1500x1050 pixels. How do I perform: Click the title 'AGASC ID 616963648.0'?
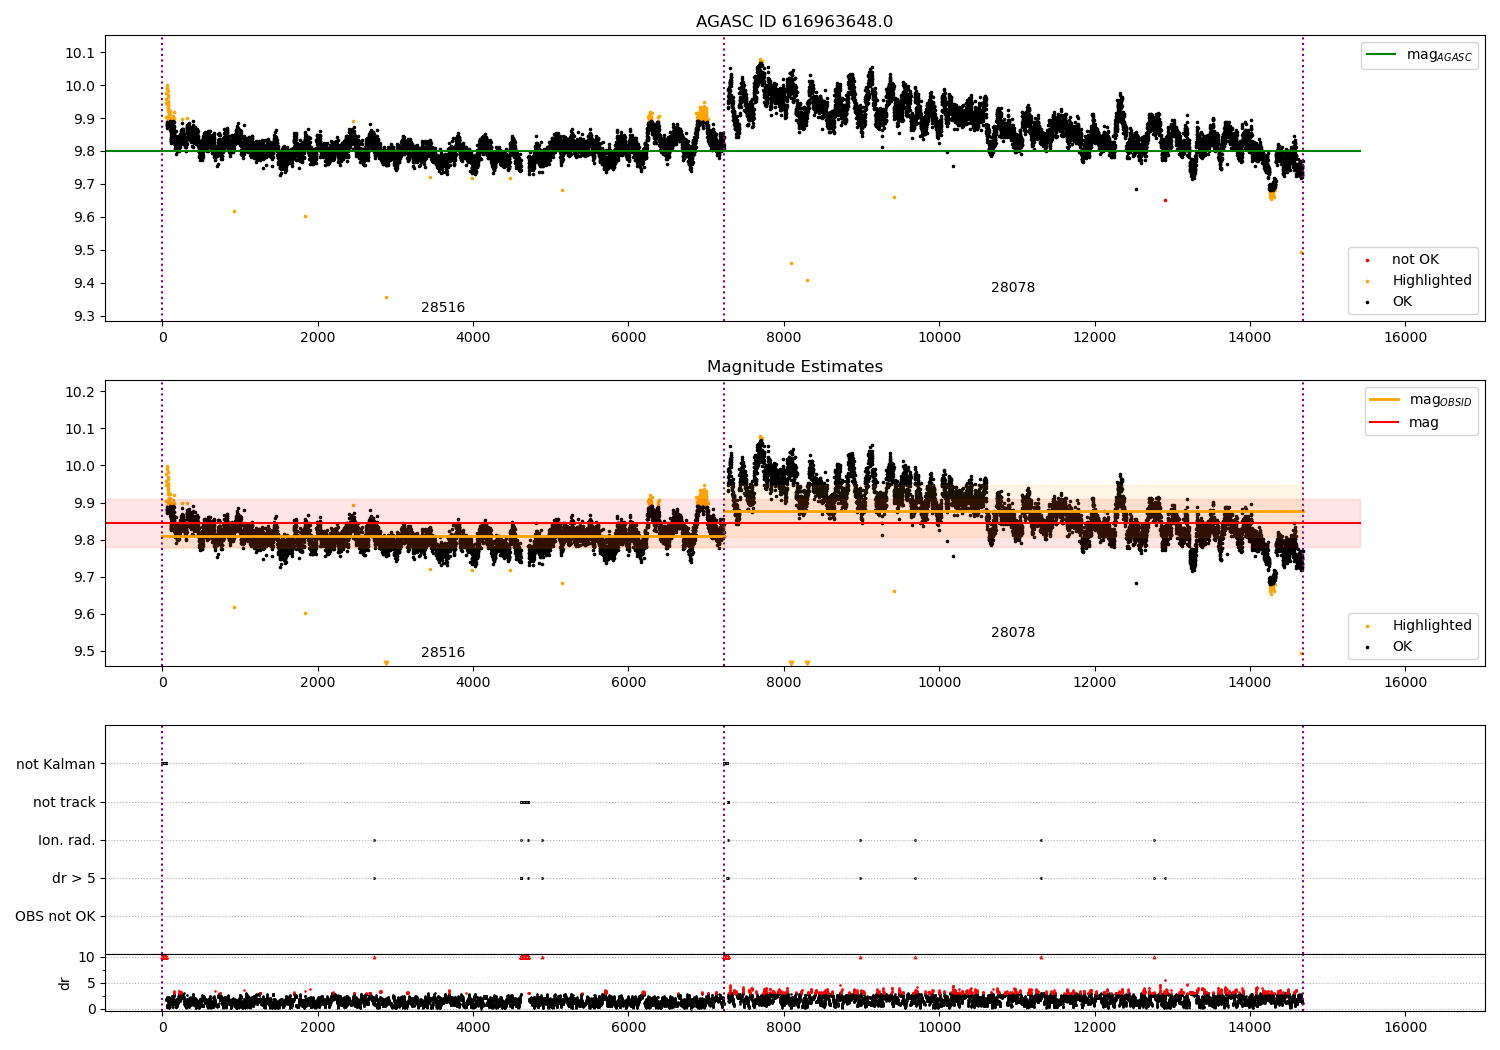(794, 22)
